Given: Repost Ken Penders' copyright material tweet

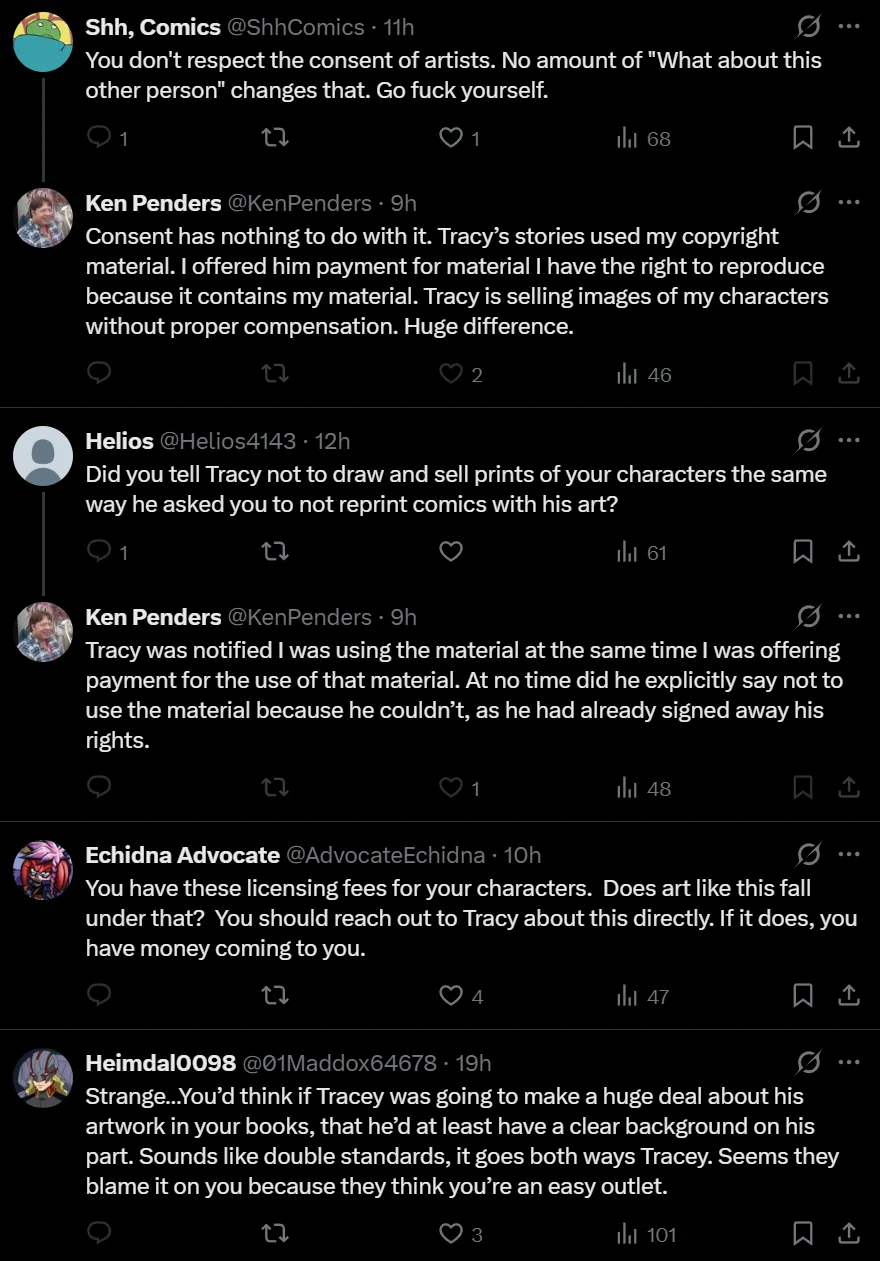Looking at the screenshot, I should pyautogui.click(x=275, y=374).
